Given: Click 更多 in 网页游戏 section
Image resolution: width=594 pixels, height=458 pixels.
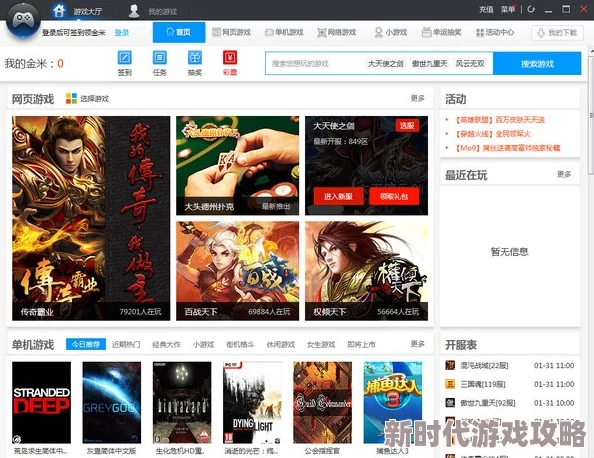Looking at the screenshot, I should pyautogui.click(x=417, y=98).
